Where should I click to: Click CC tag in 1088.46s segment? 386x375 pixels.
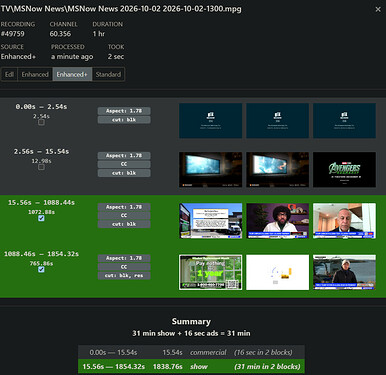(x=124, y=267)
